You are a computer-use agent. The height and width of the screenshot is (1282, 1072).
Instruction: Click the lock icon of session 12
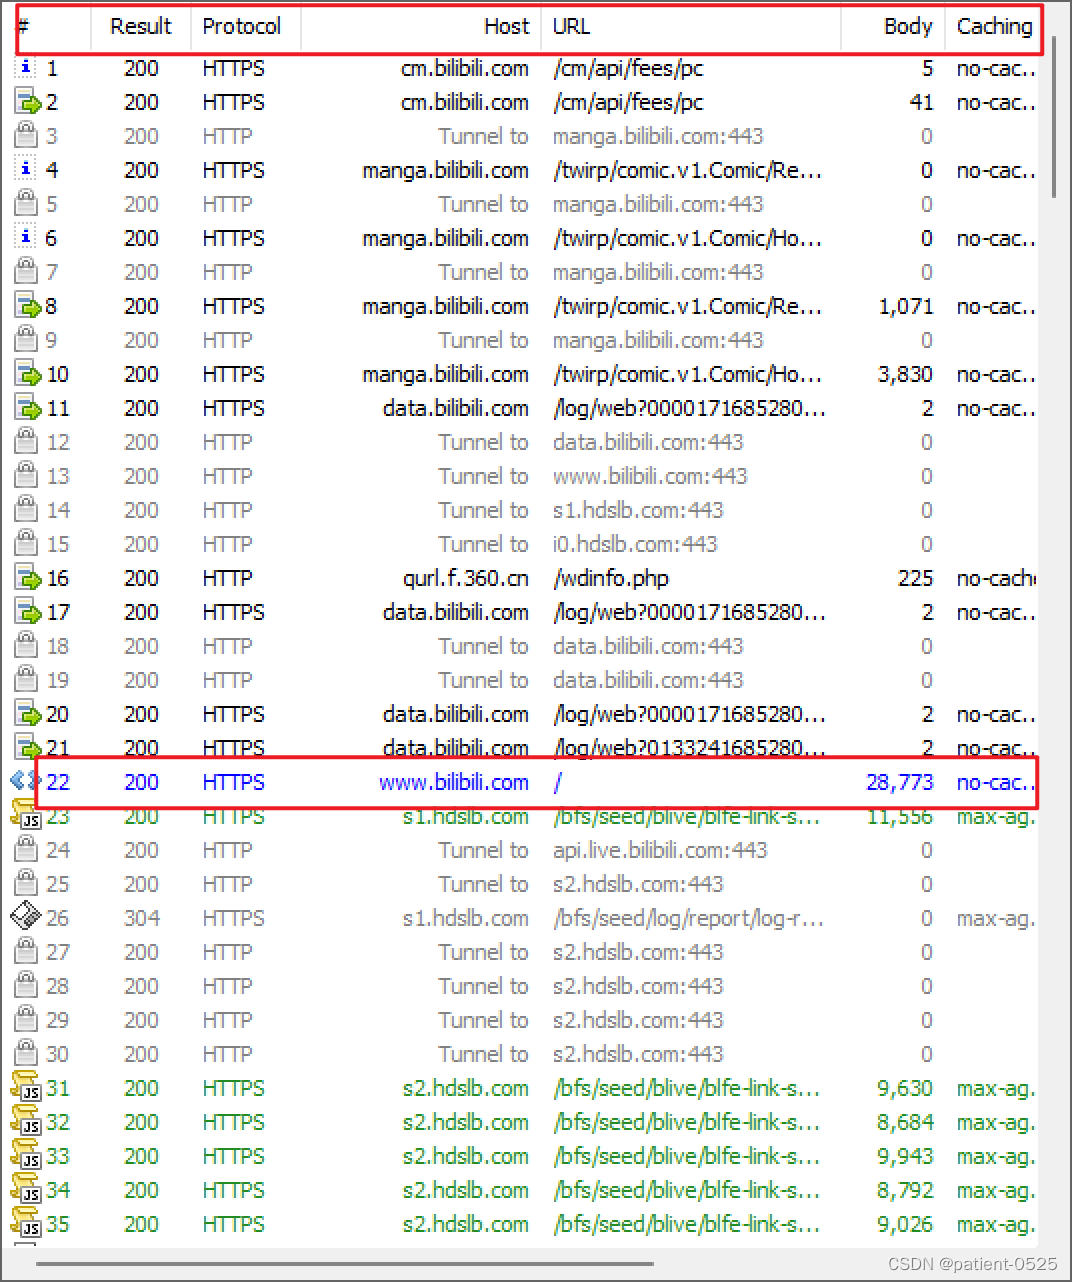26,441
